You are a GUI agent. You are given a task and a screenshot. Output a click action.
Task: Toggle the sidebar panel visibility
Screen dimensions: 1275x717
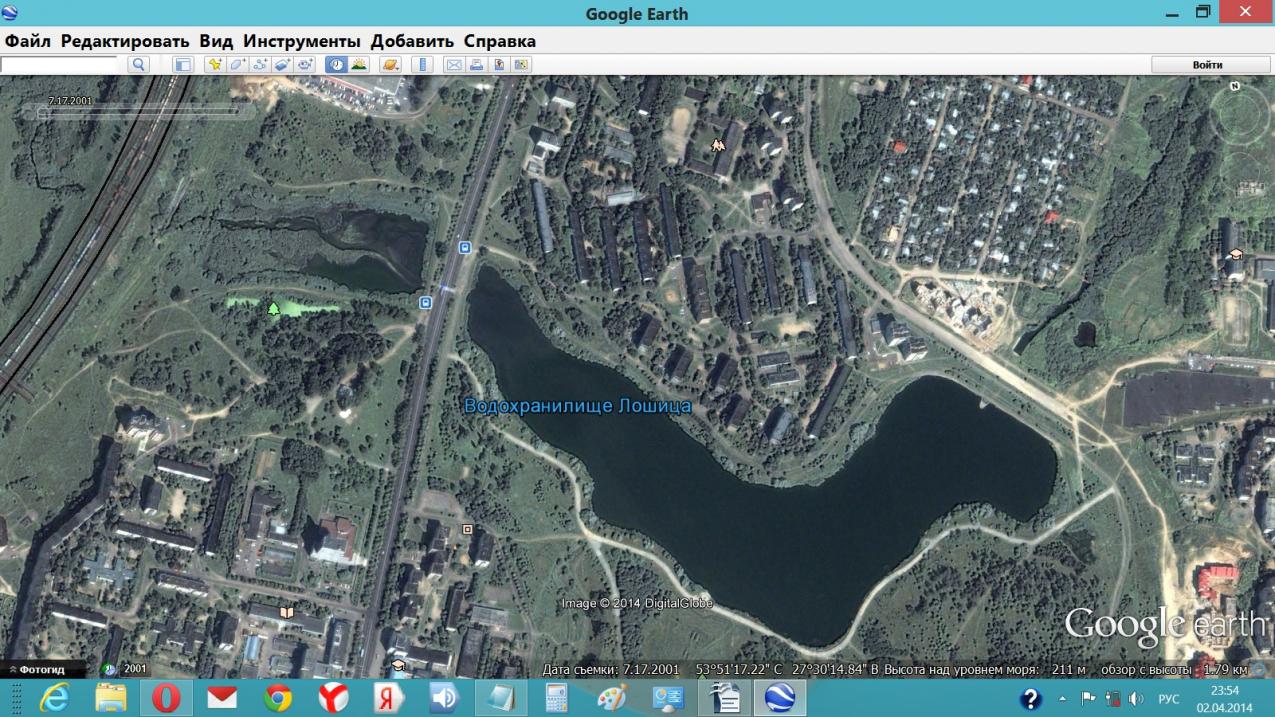(182, 65)
